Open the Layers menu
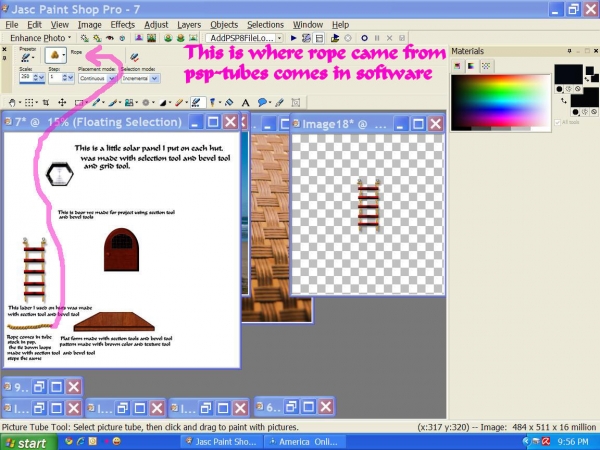 point(189,25)
